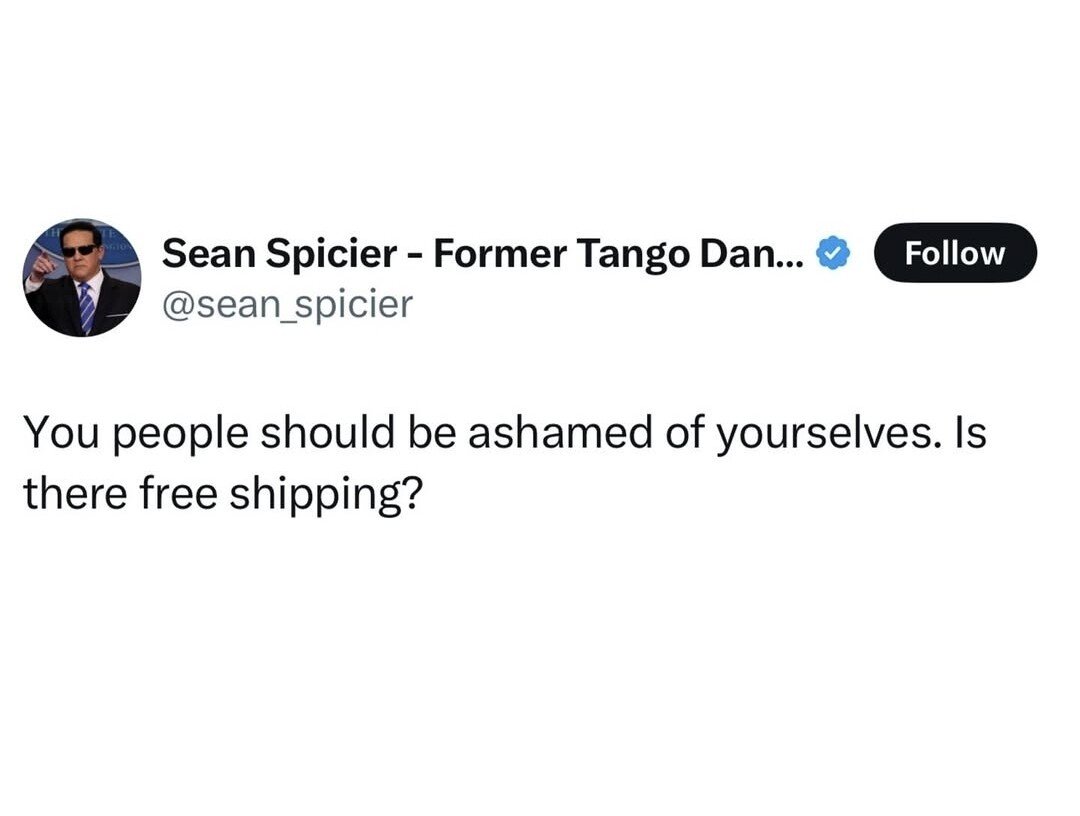The width and height of the screenshot is (1080, 816).
Task: Click the text 'there free shipping?'
Action: [223, 494]
